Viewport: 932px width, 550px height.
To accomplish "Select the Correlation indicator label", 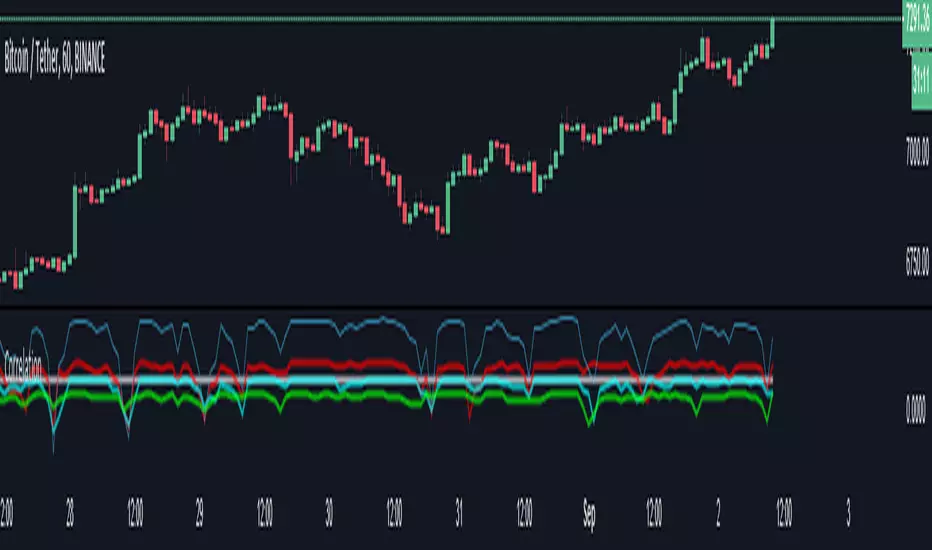I will 23,367.
